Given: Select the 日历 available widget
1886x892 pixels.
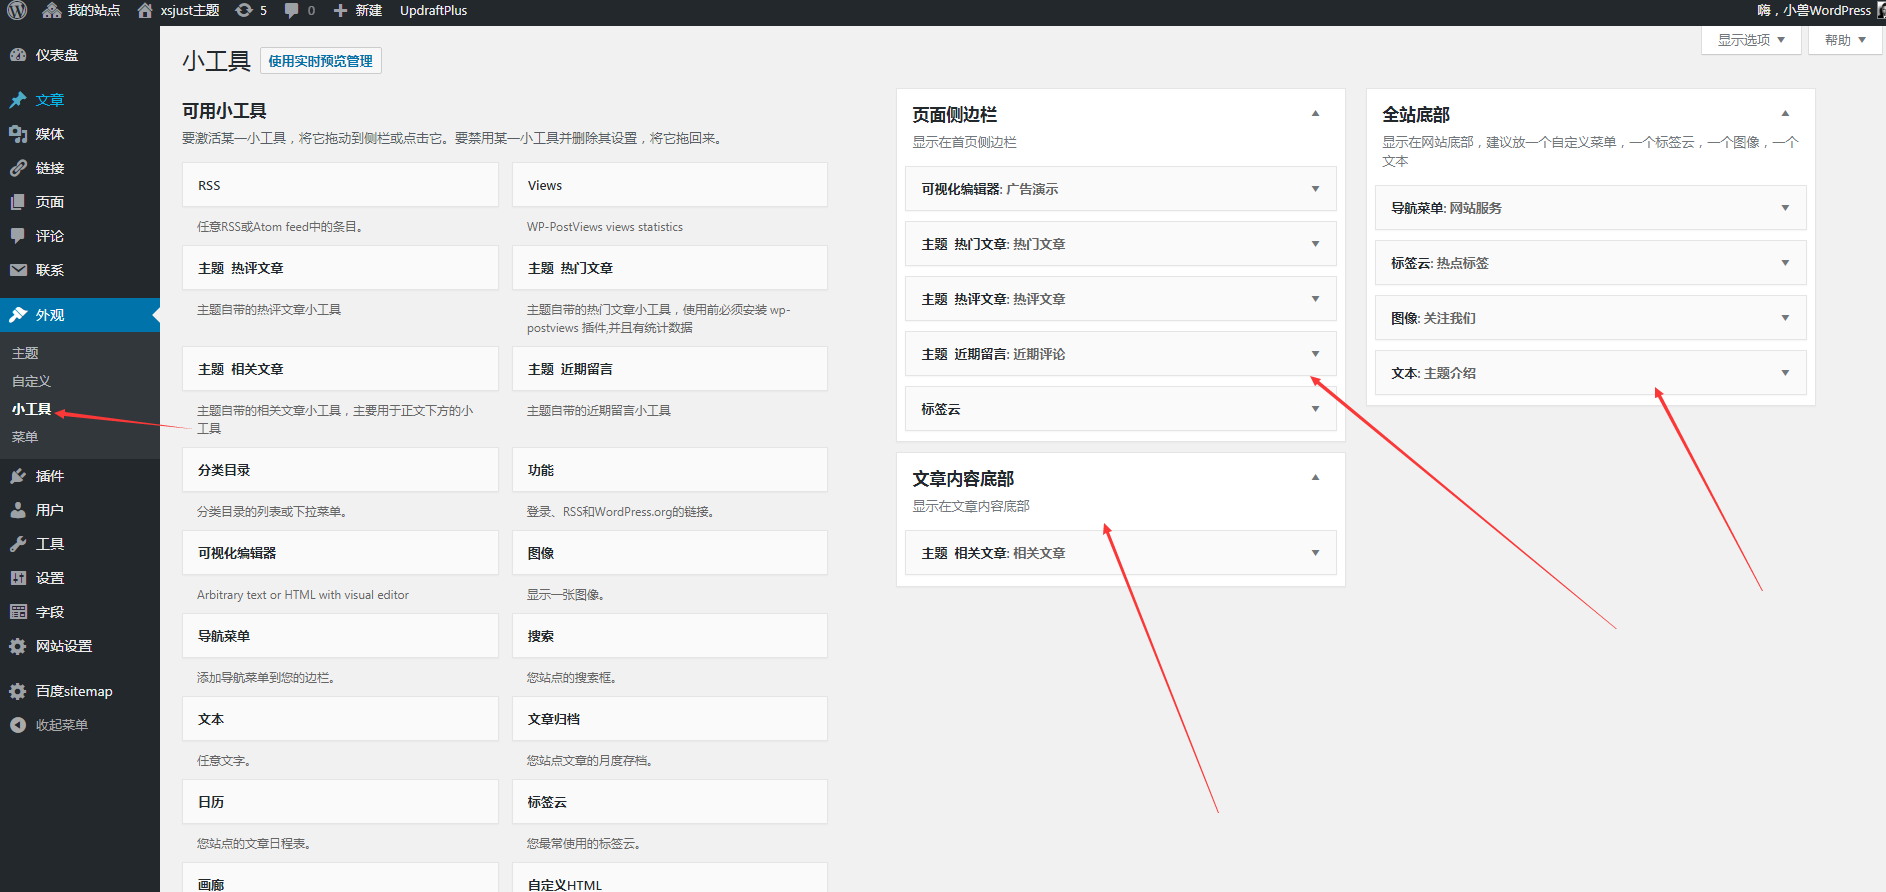Looking at the screenshot, I should [x=340, y=802].
